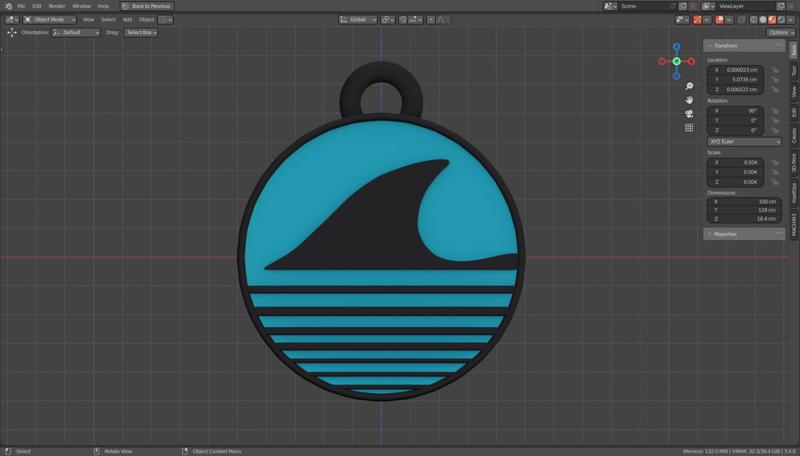Open the MACHIN3 sidebar tab
The image size is (800, 456).
(794, 224)
